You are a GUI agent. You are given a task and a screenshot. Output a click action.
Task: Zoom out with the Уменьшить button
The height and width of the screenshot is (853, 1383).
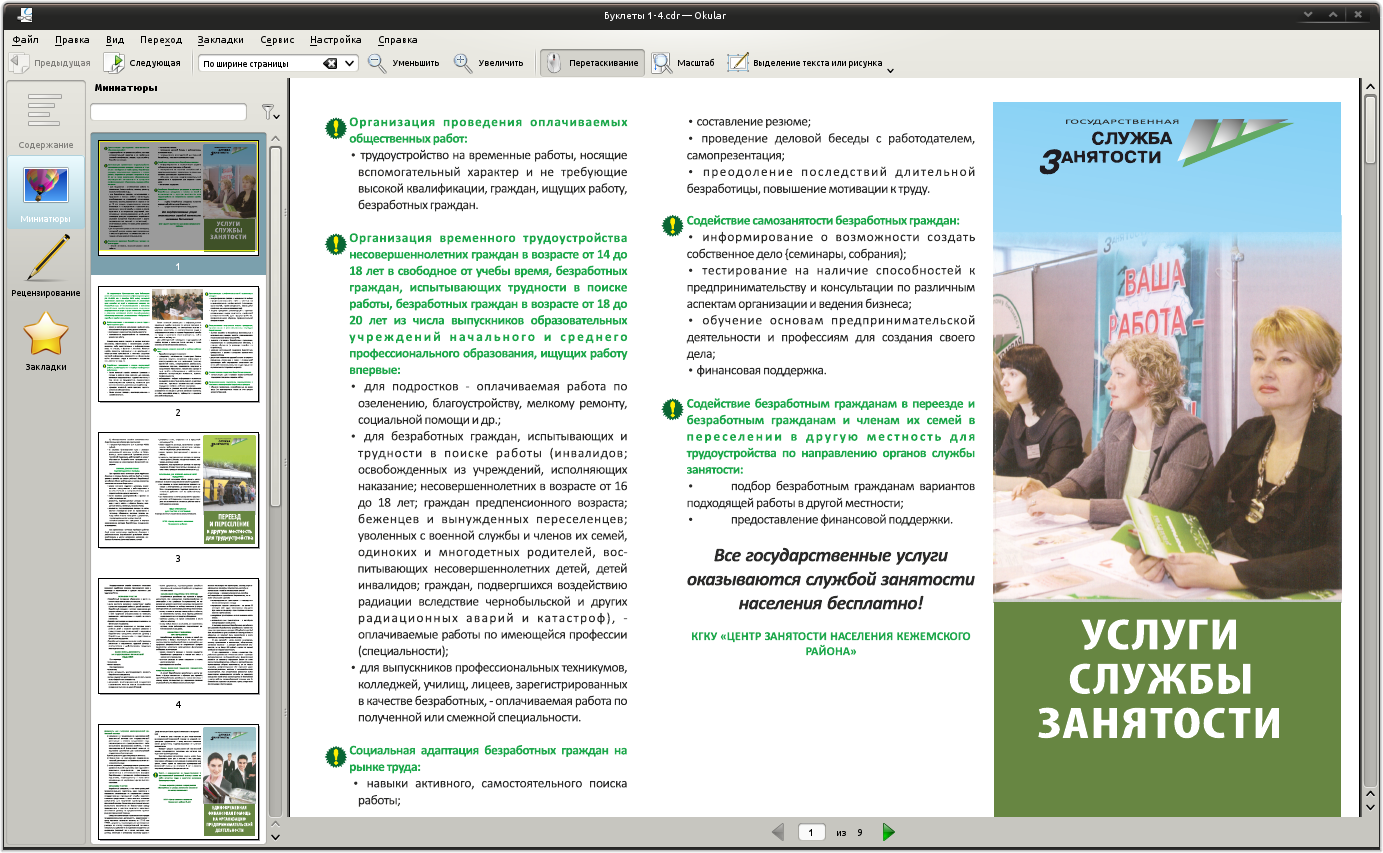pyautogui.click(x=403, y=63)
